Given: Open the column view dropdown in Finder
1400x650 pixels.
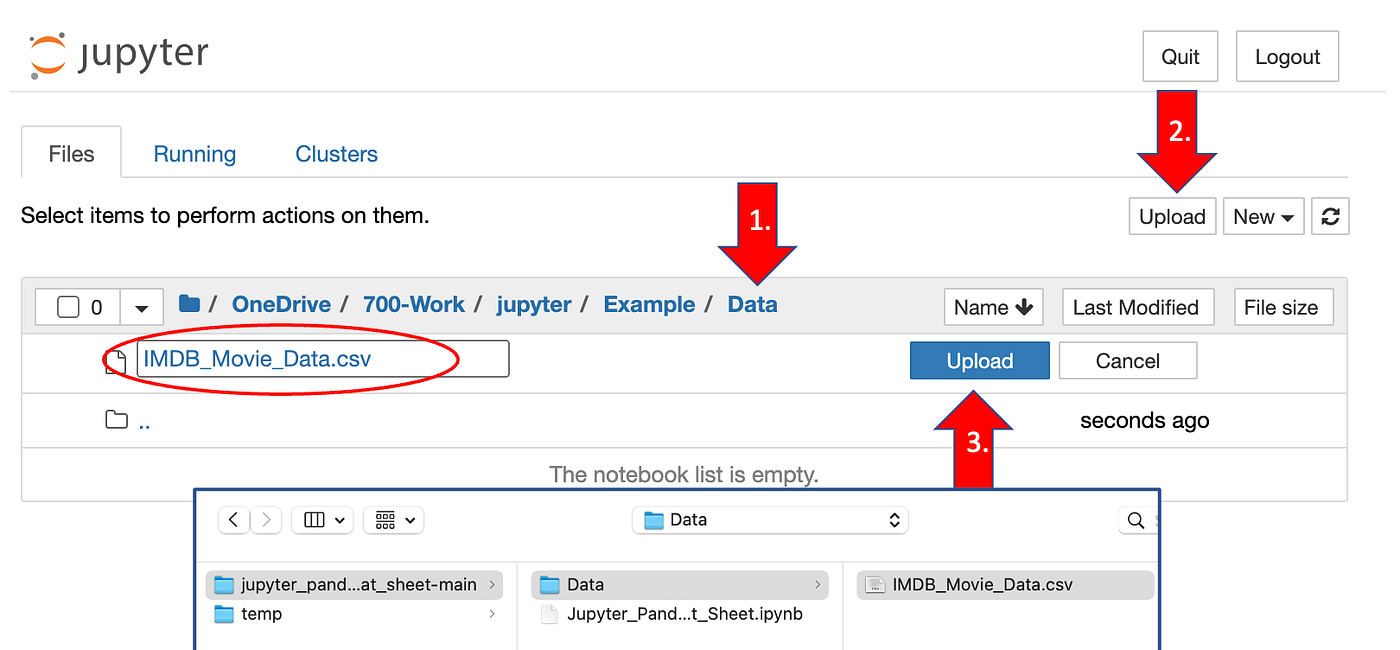Looking at the screenshot, I should click(322, 520).
